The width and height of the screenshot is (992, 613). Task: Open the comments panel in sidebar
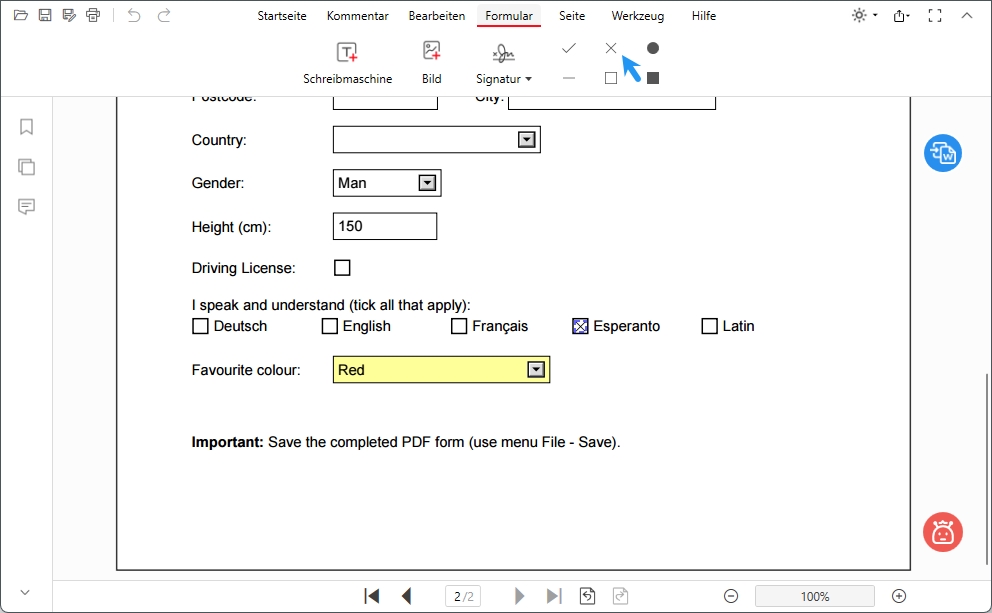(x=27, y=207)
